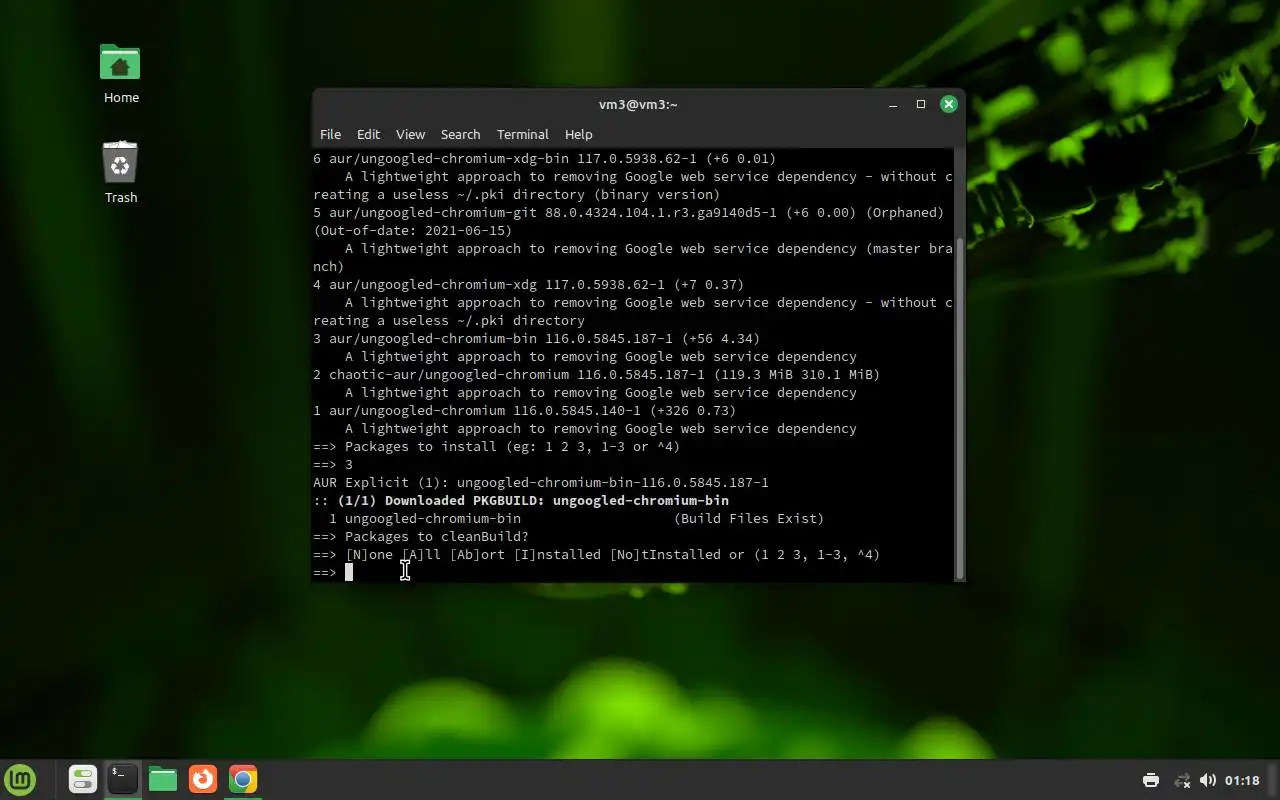Click the '(Build Files Exist)' text
1280x800 pixels.
pyautogui.click(x=749, y=518)
